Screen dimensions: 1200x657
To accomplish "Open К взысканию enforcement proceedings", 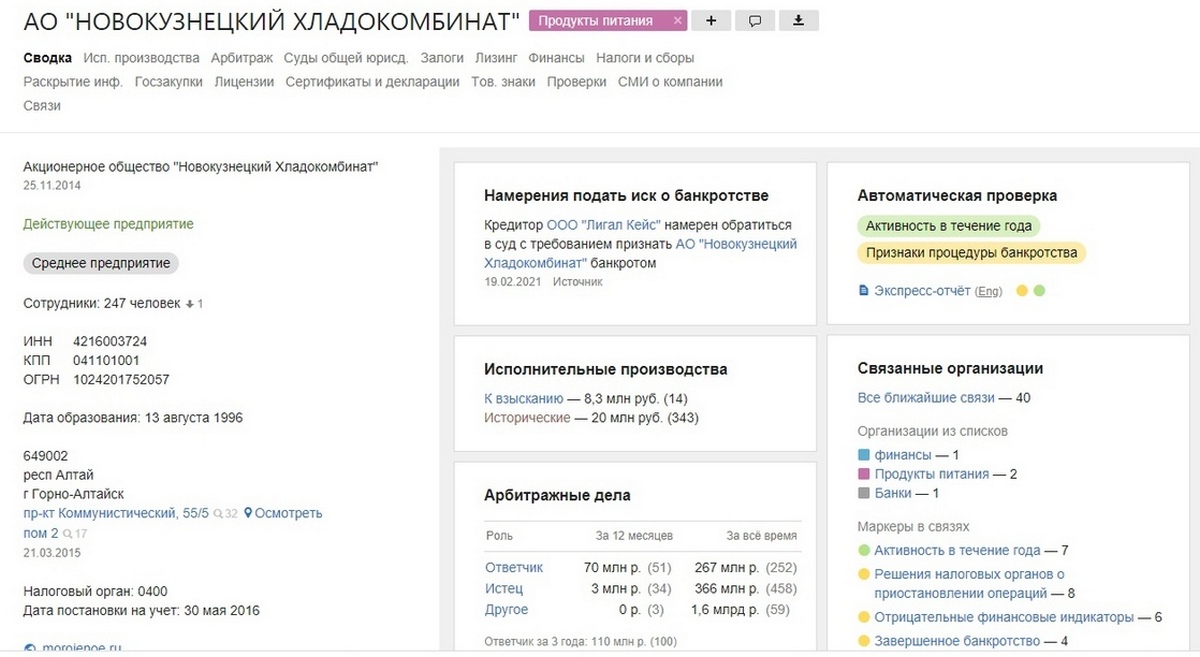I will click(x=522, y=398).
